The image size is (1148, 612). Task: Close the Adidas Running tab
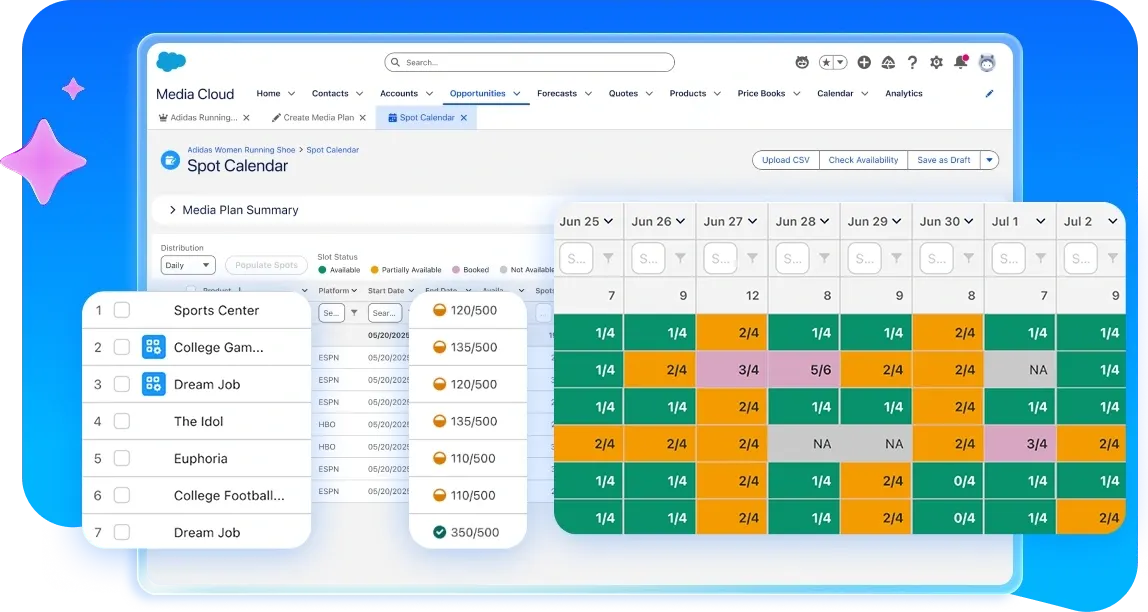tap(247, 118)
